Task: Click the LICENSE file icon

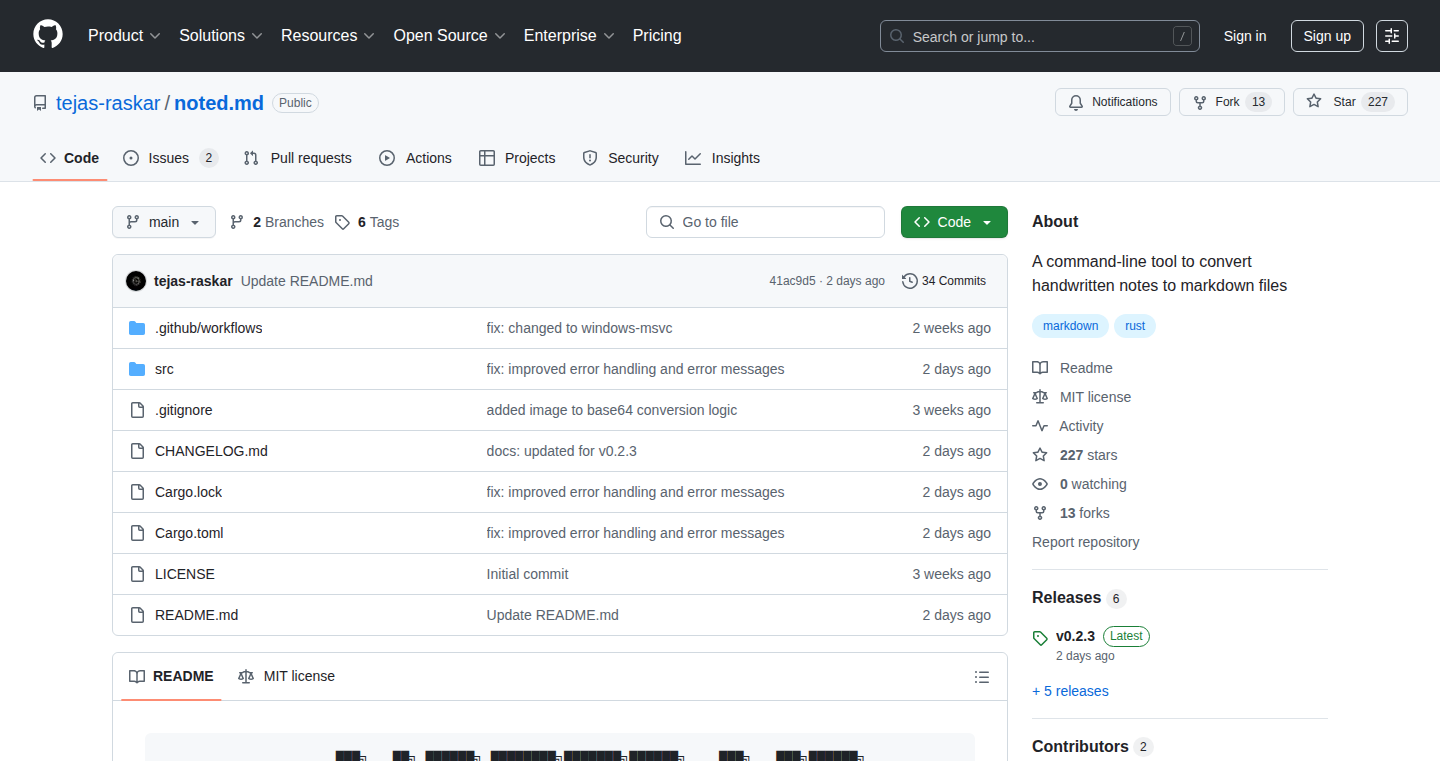Action: click(x=137, y=574)
